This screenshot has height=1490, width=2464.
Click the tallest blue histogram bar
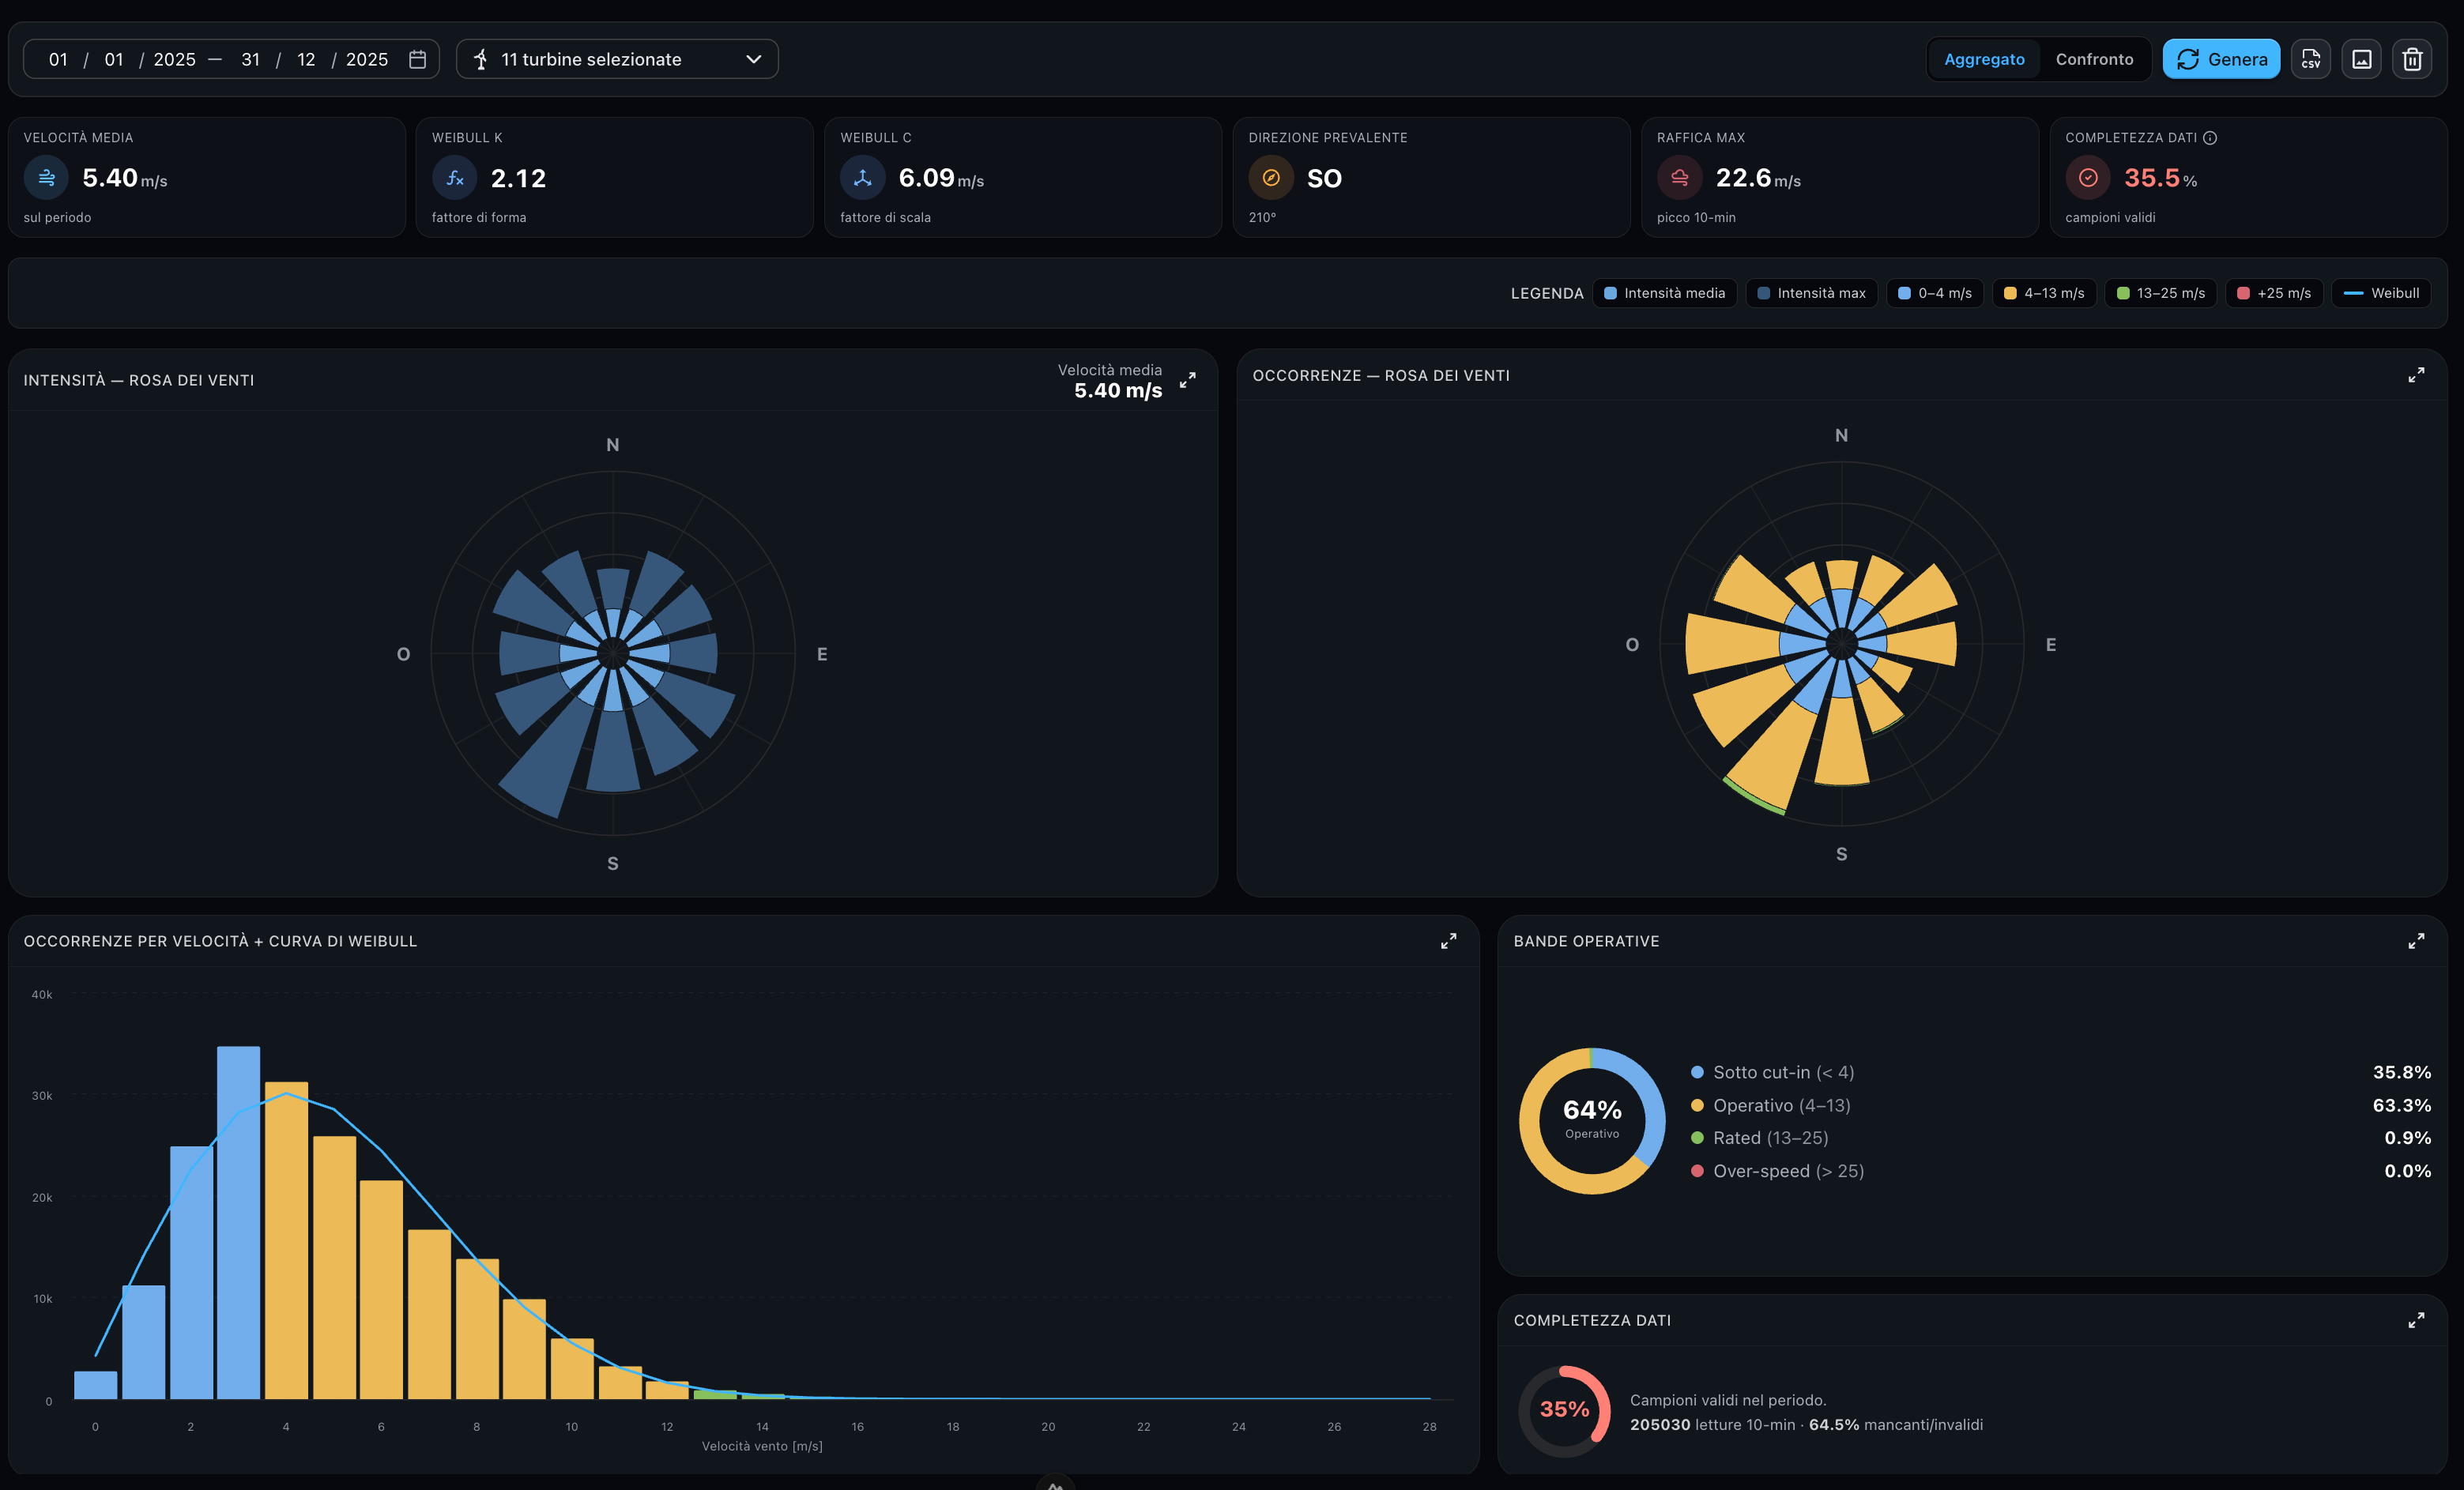238,1222
